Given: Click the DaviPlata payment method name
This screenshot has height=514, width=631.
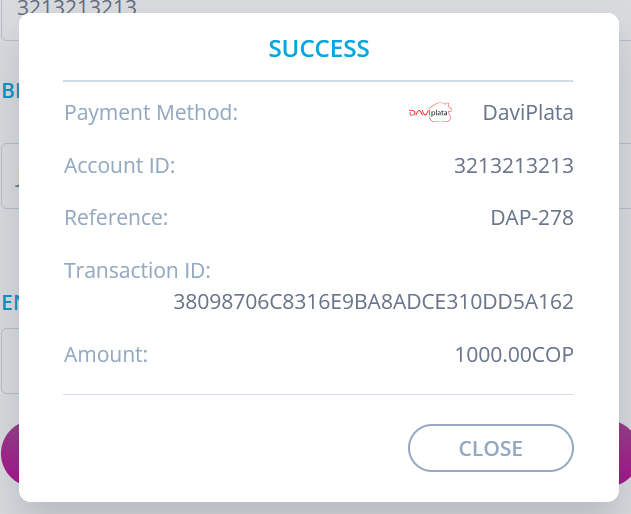Looking at the screenshot, I should click(x=528, y=112).
